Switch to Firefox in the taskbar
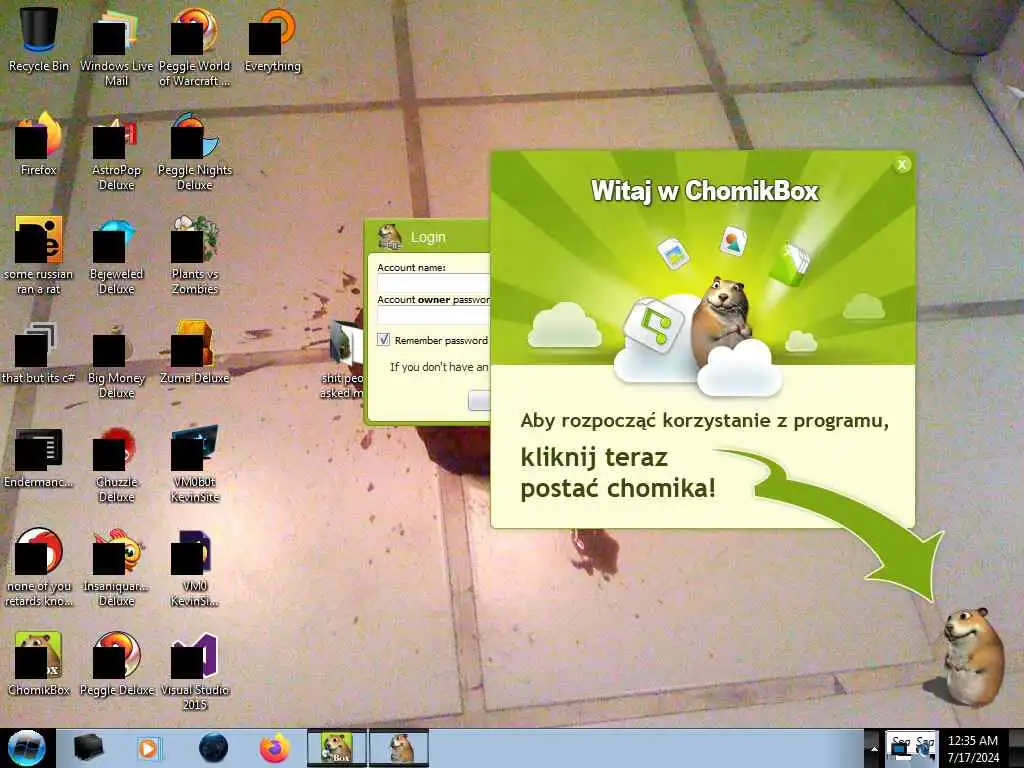Viewport: 1024px width, 768px height. tap(274, 748)
